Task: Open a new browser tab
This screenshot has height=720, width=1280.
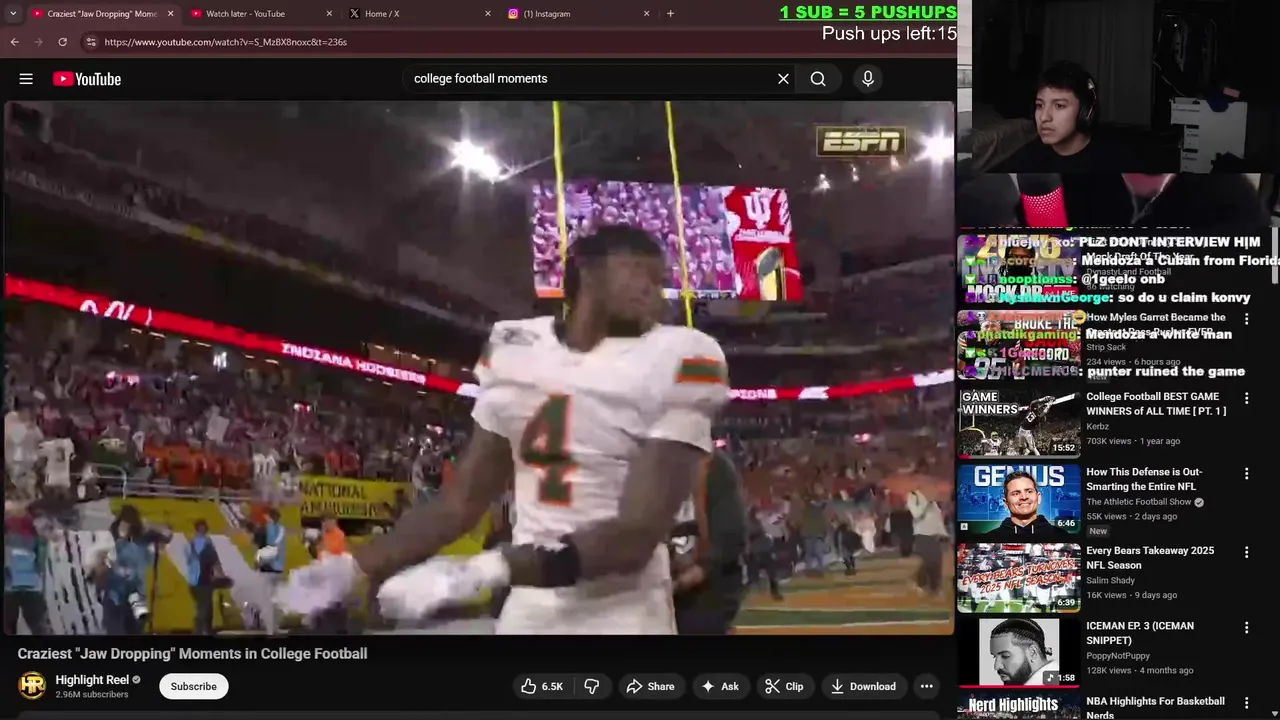Action: point(670,14)
